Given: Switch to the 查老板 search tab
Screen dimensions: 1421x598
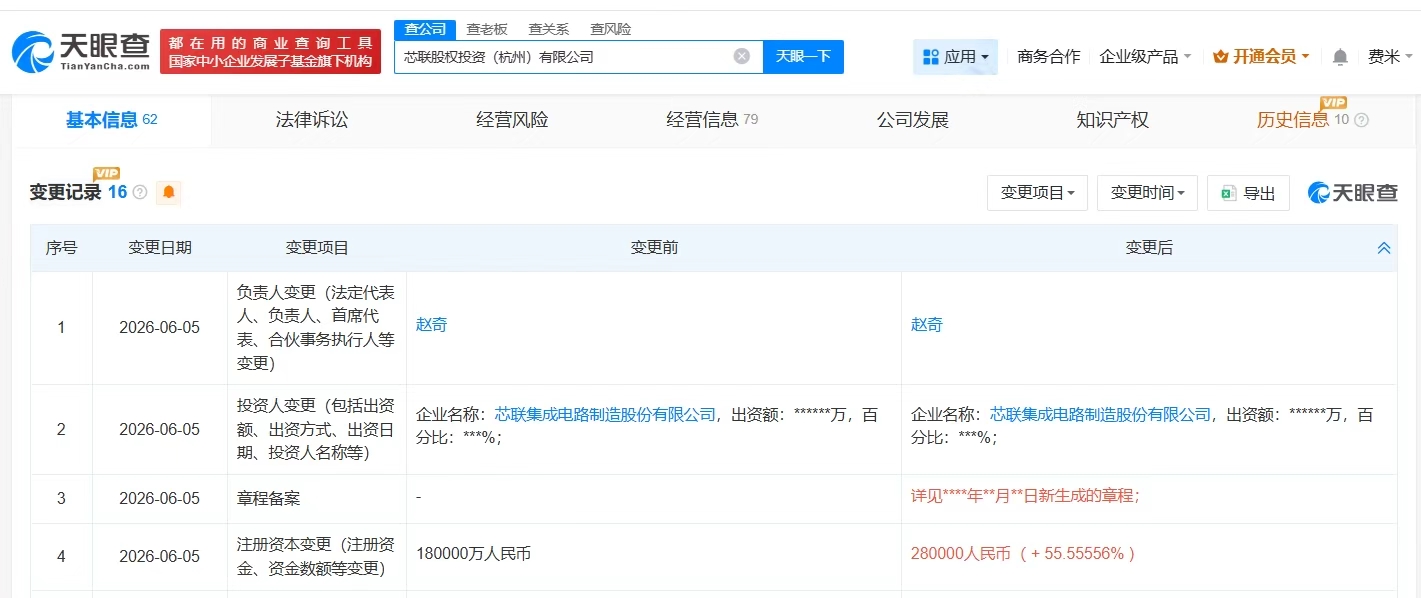Looking at the screenshot, I should [487, 29].
